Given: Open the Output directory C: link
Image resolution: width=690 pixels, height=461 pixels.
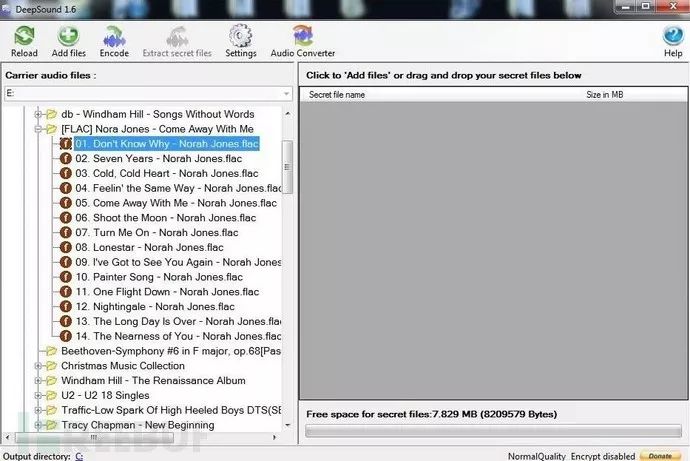Looking at the screenshot, I should (x=79, y=456).
